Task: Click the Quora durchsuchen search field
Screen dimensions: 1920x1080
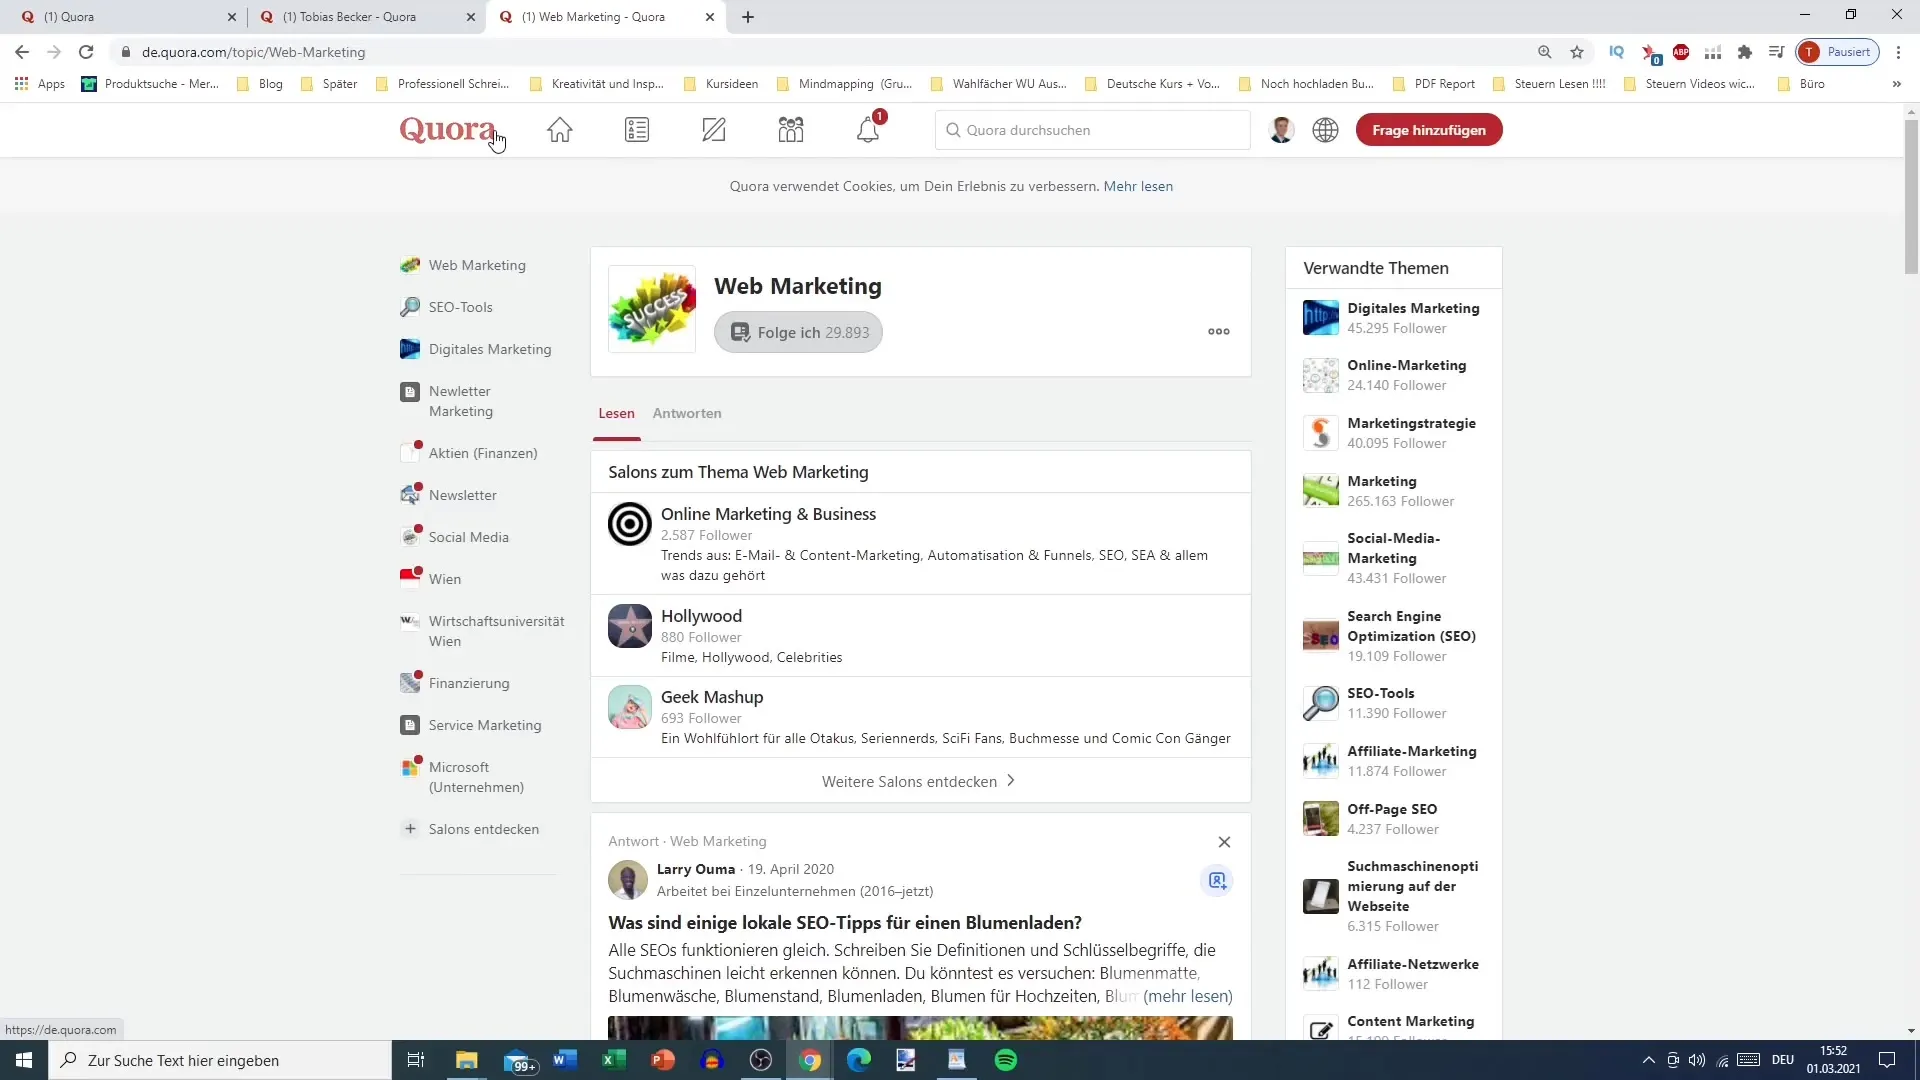Action: pyautogui.click(x=1092, y=130)
